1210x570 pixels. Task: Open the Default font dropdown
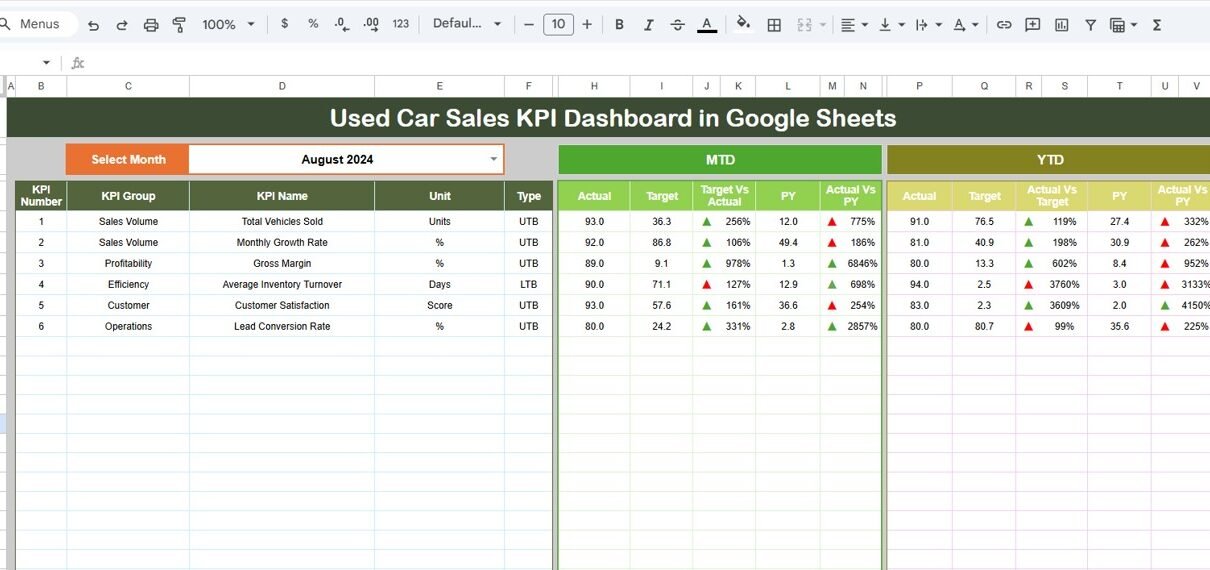pyautogui.click(x=467, y=24)
